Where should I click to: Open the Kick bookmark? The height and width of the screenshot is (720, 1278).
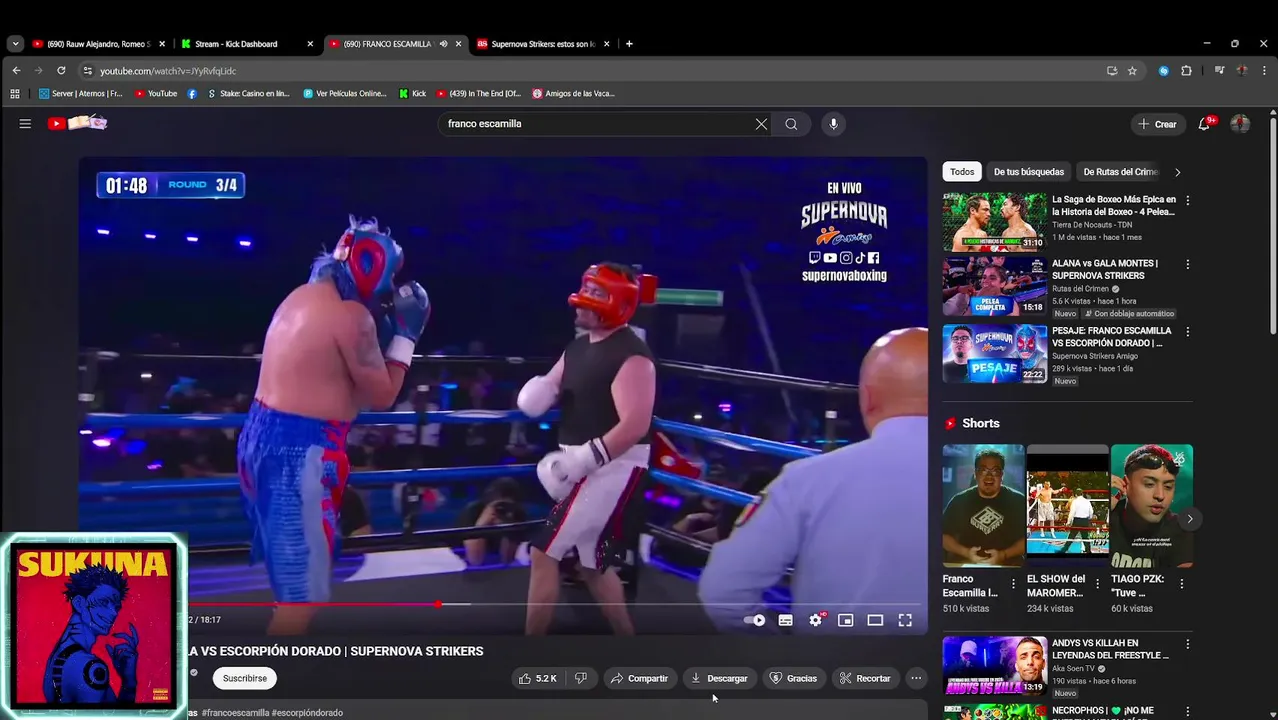[x=412, y=93]
